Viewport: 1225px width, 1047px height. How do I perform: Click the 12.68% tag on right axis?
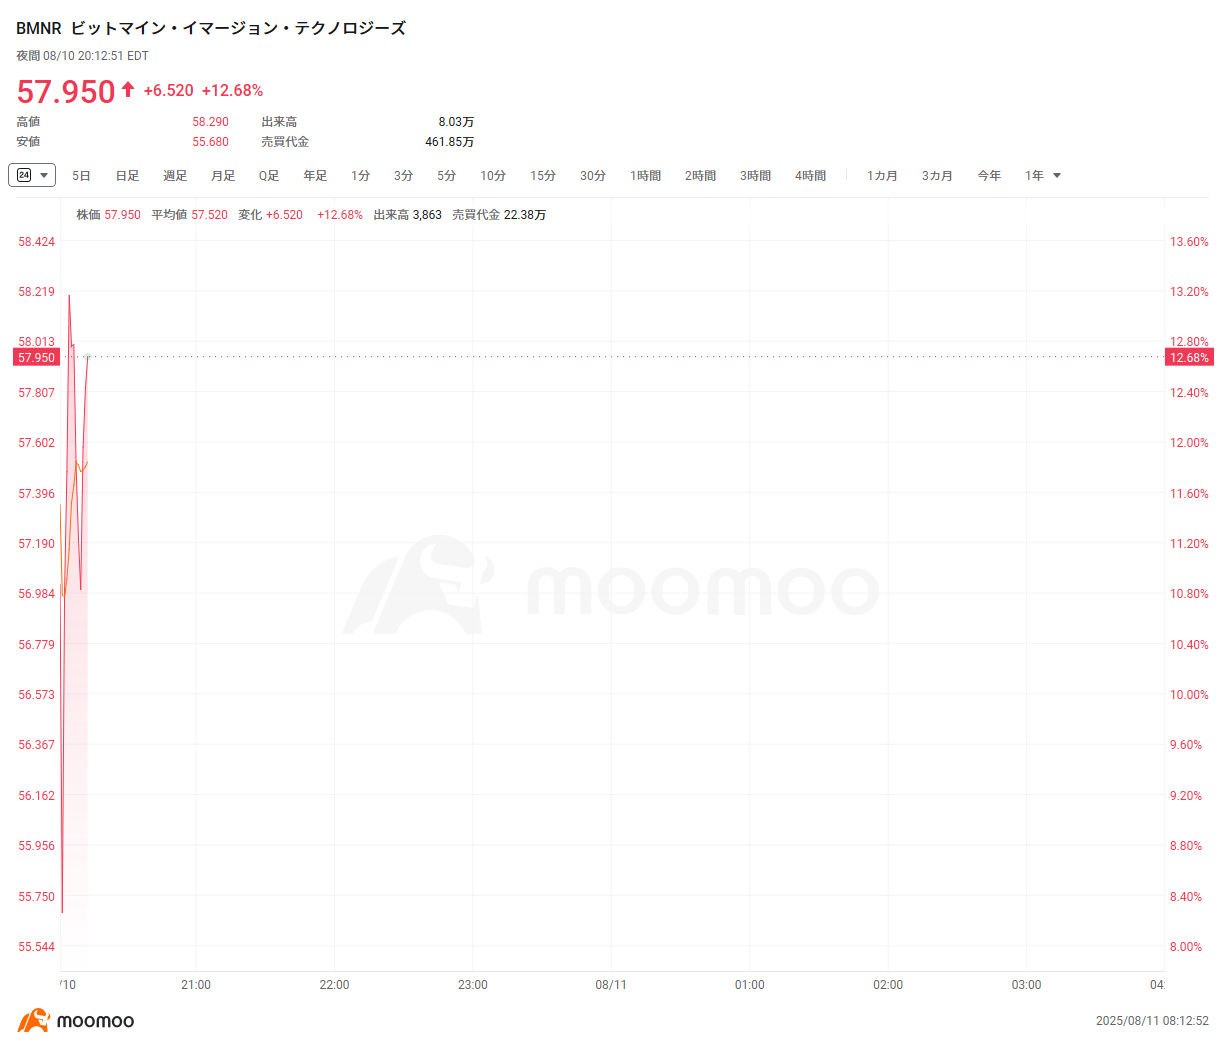point(1188,357)
